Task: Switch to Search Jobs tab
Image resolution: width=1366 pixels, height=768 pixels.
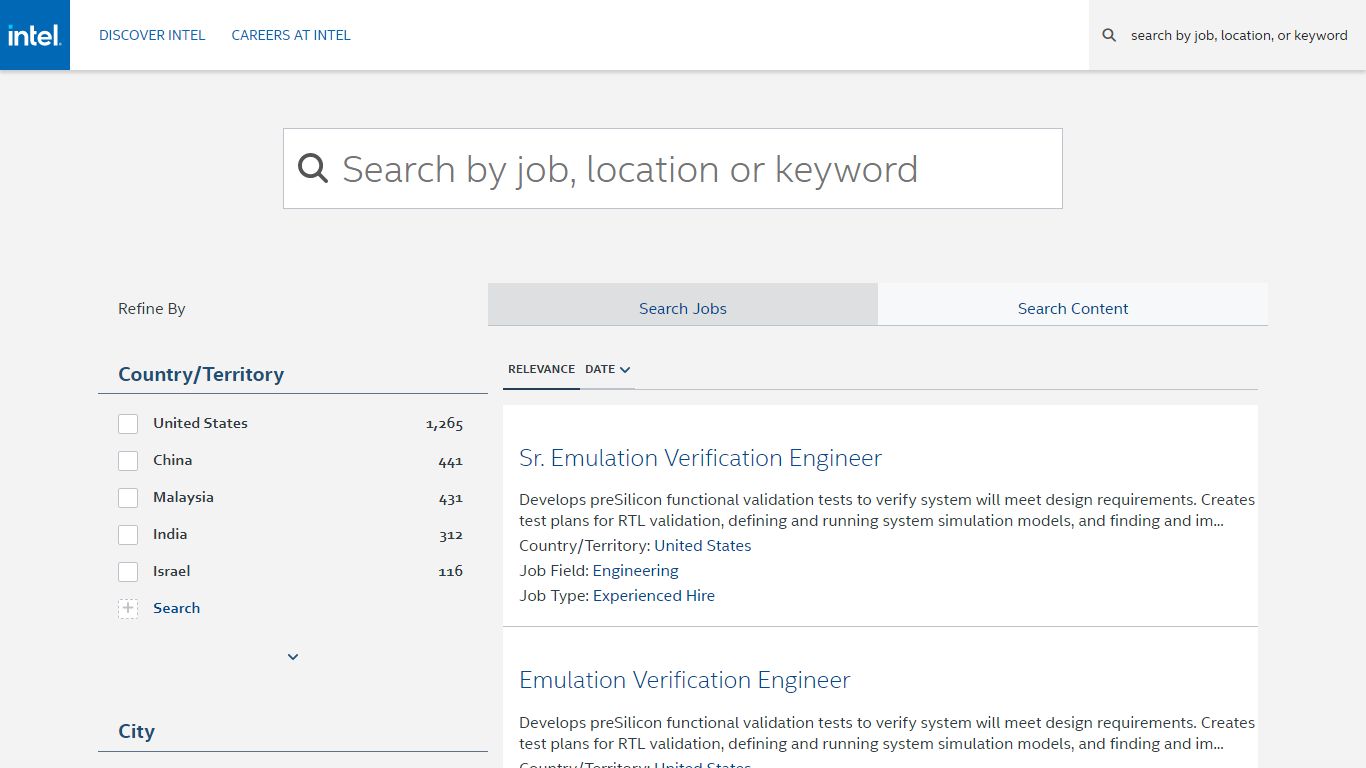Action: pos(683,304)
